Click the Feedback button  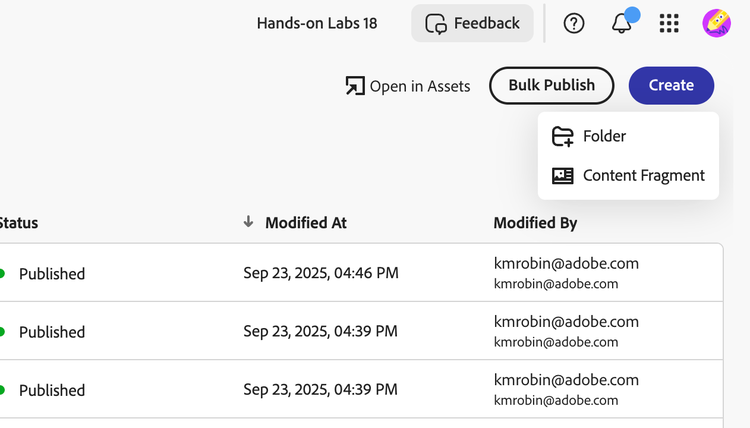[472, 23]
